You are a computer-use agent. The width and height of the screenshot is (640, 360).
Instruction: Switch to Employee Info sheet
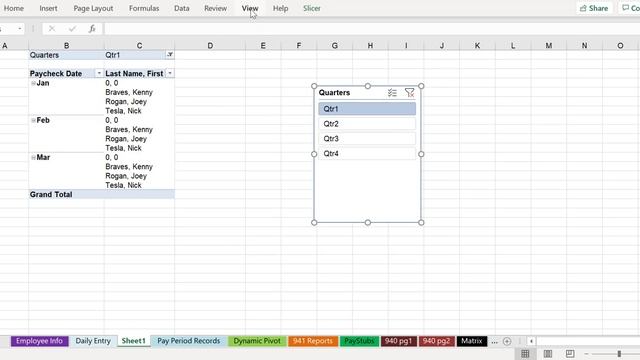[x=39, y=341]
